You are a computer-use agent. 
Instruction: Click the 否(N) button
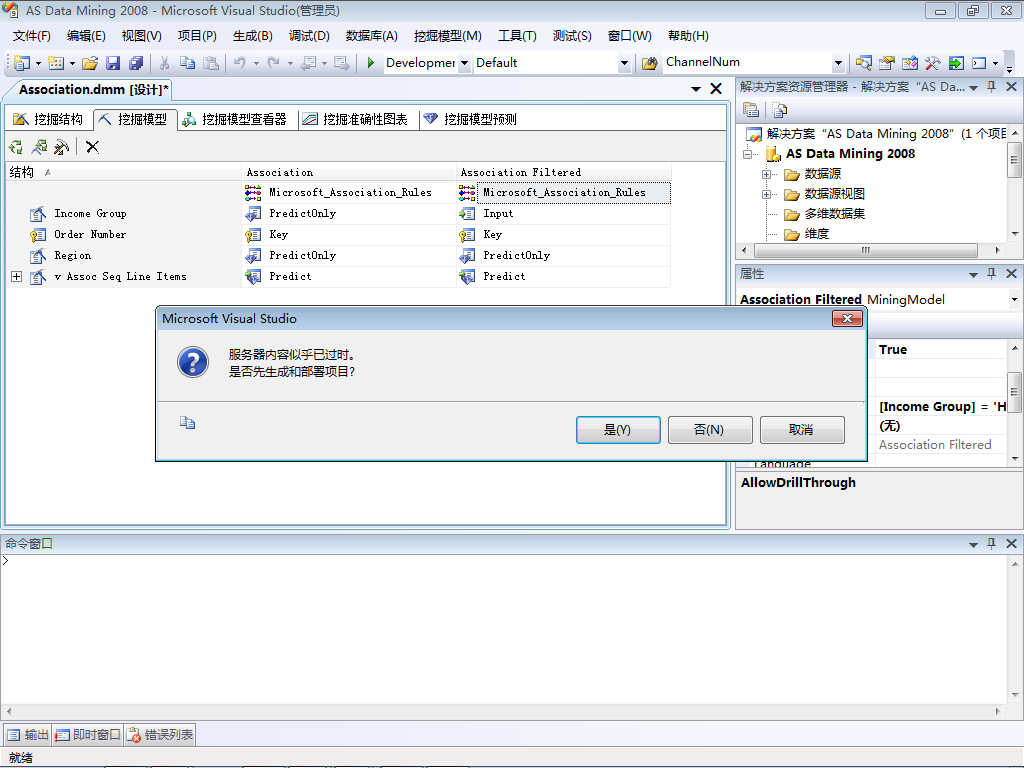click(710, 430)
